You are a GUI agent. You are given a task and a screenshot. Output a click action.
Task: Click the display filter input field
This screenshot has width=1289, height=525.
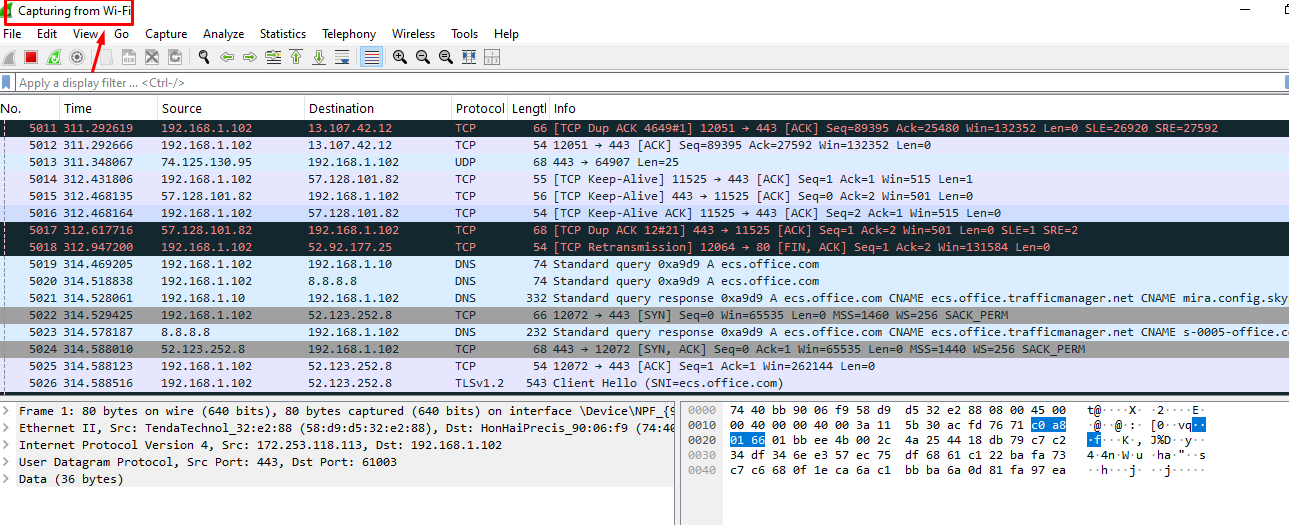tap(650, 83)
